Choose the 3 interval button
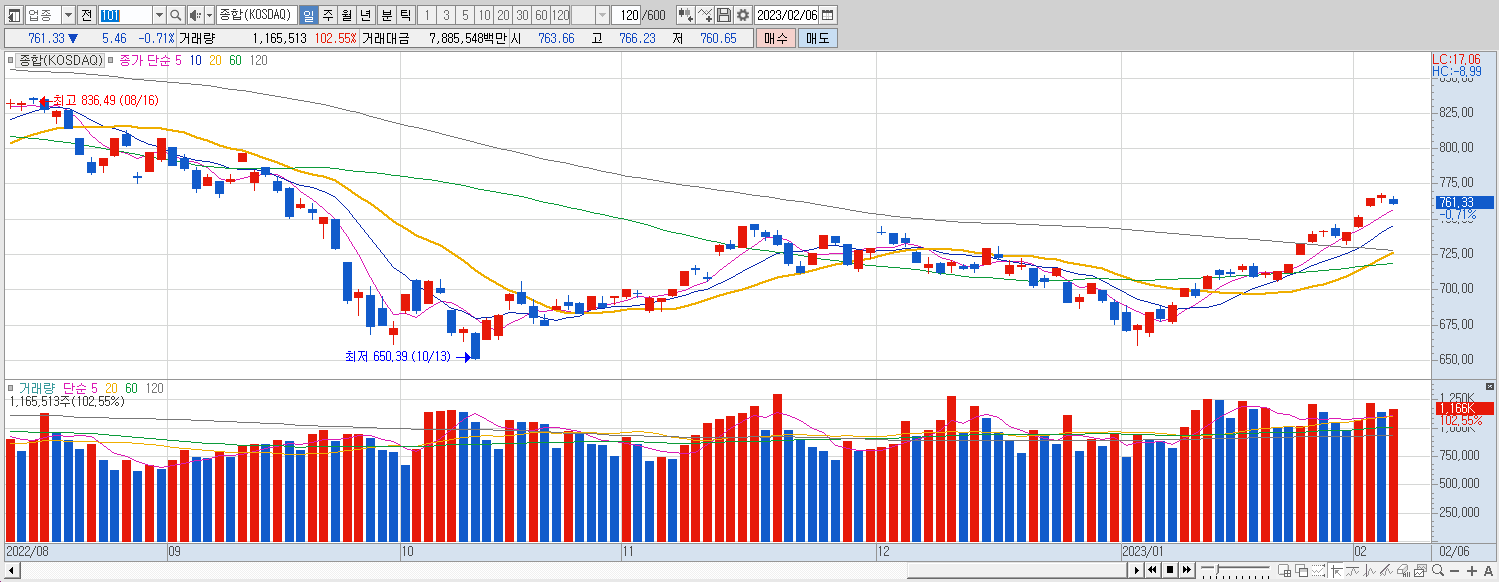The height and width of the screenshot is (582, 1499). click(446, 15)
